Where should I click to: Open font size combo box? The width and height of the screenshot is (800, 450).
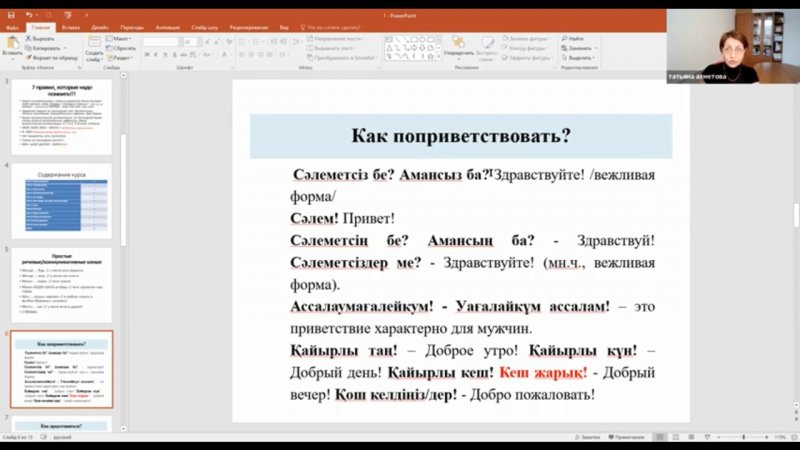[192, 42]
